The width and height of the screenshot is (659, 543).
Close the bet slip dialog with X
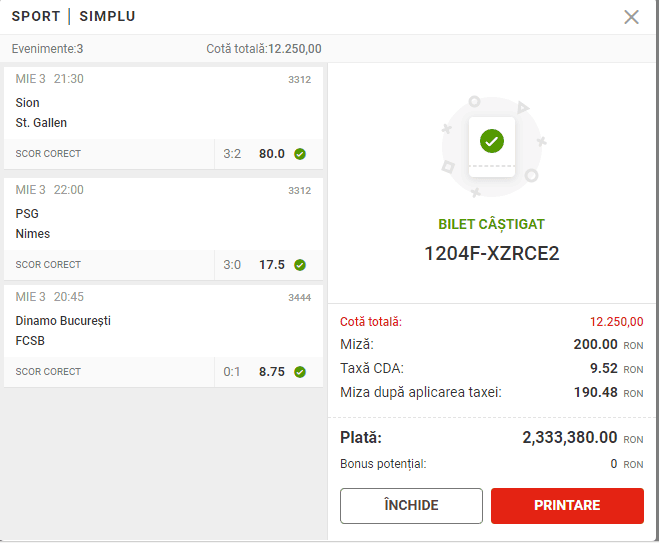(x=631, y=17)
